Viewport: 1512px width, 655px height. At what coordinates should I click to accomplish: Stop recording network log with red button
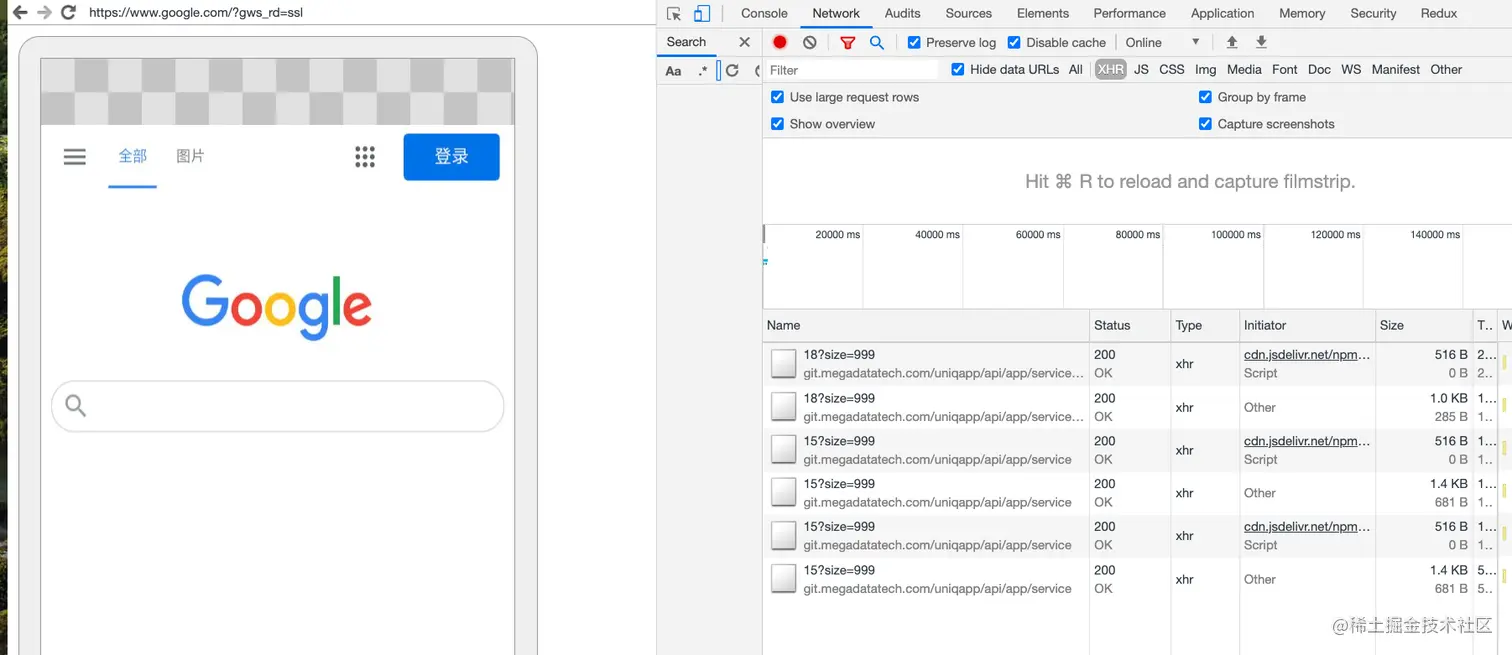780,42
